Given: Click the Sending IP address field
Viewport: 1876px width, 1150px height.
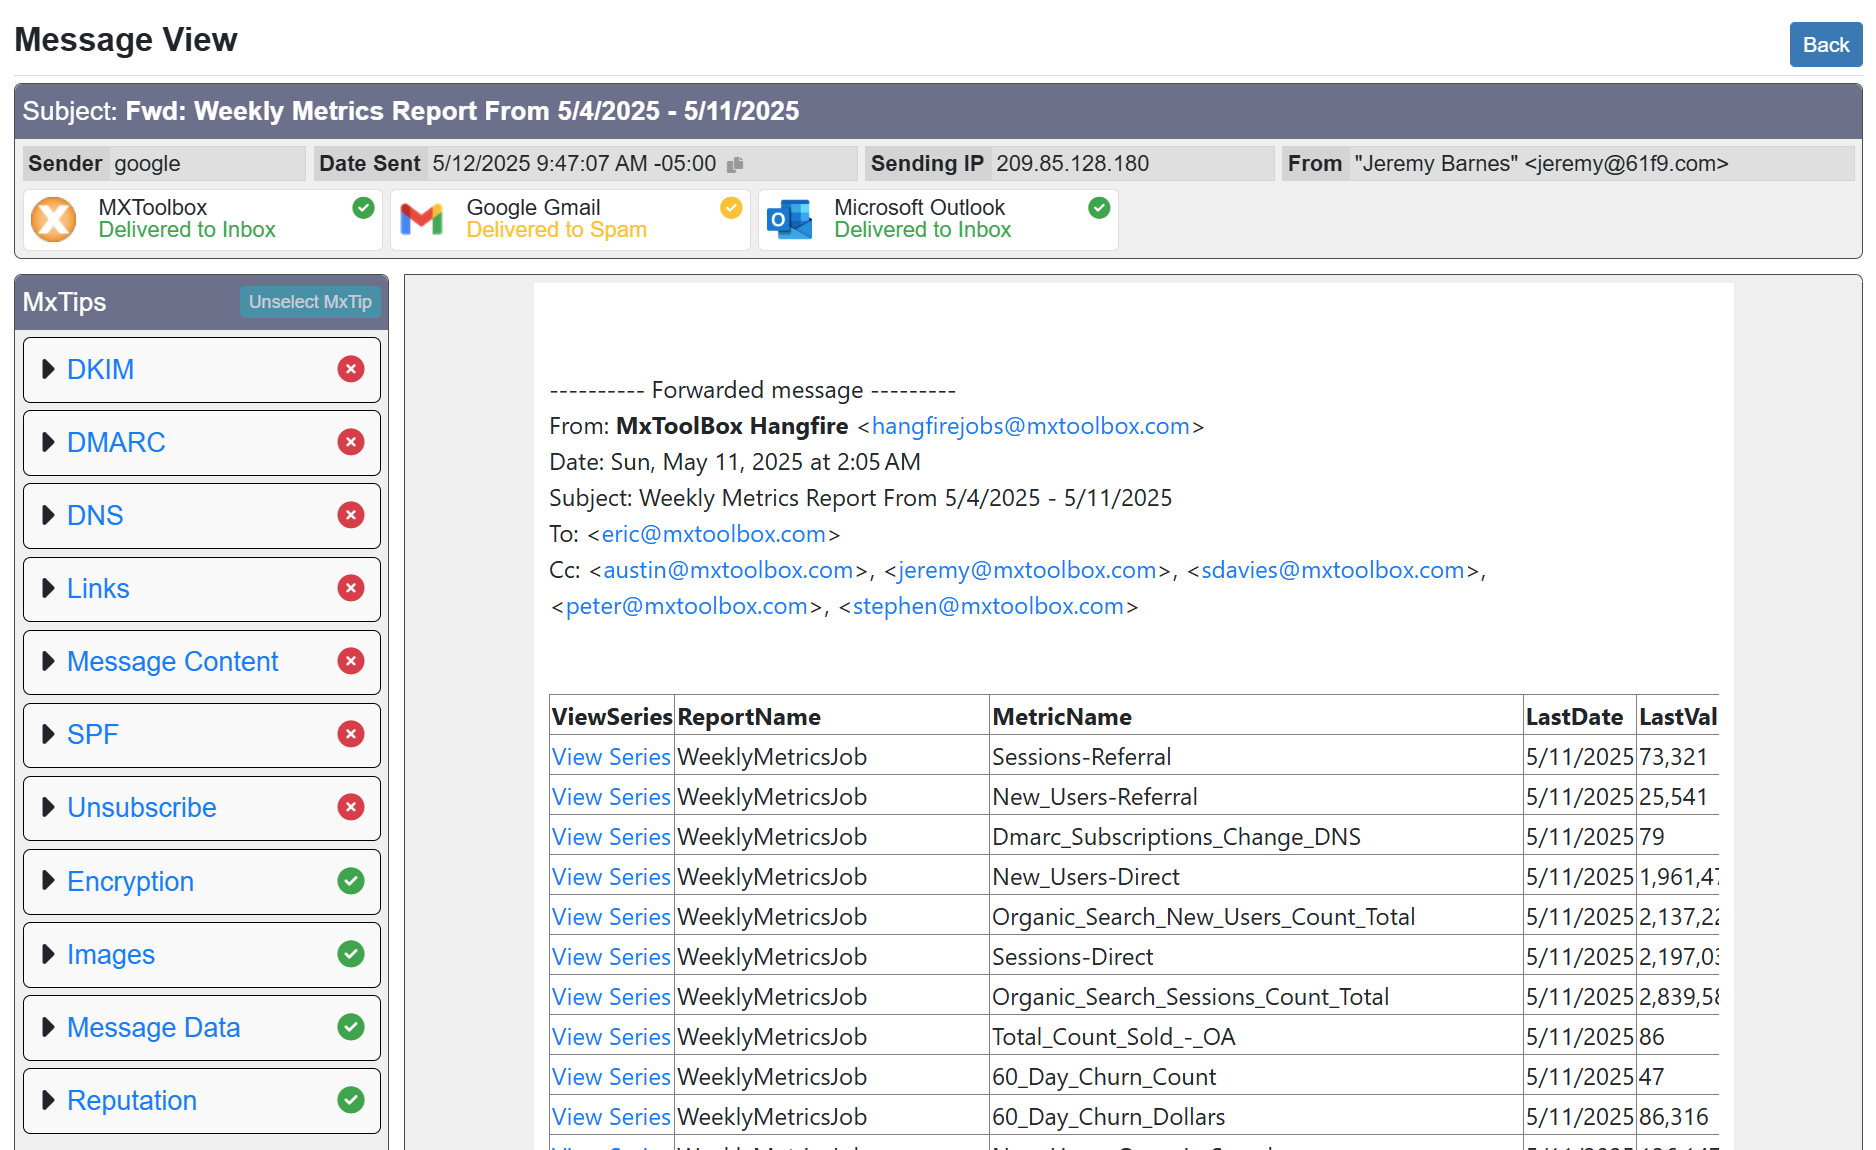Looking at the screenshot, I should click(1072, 164).
